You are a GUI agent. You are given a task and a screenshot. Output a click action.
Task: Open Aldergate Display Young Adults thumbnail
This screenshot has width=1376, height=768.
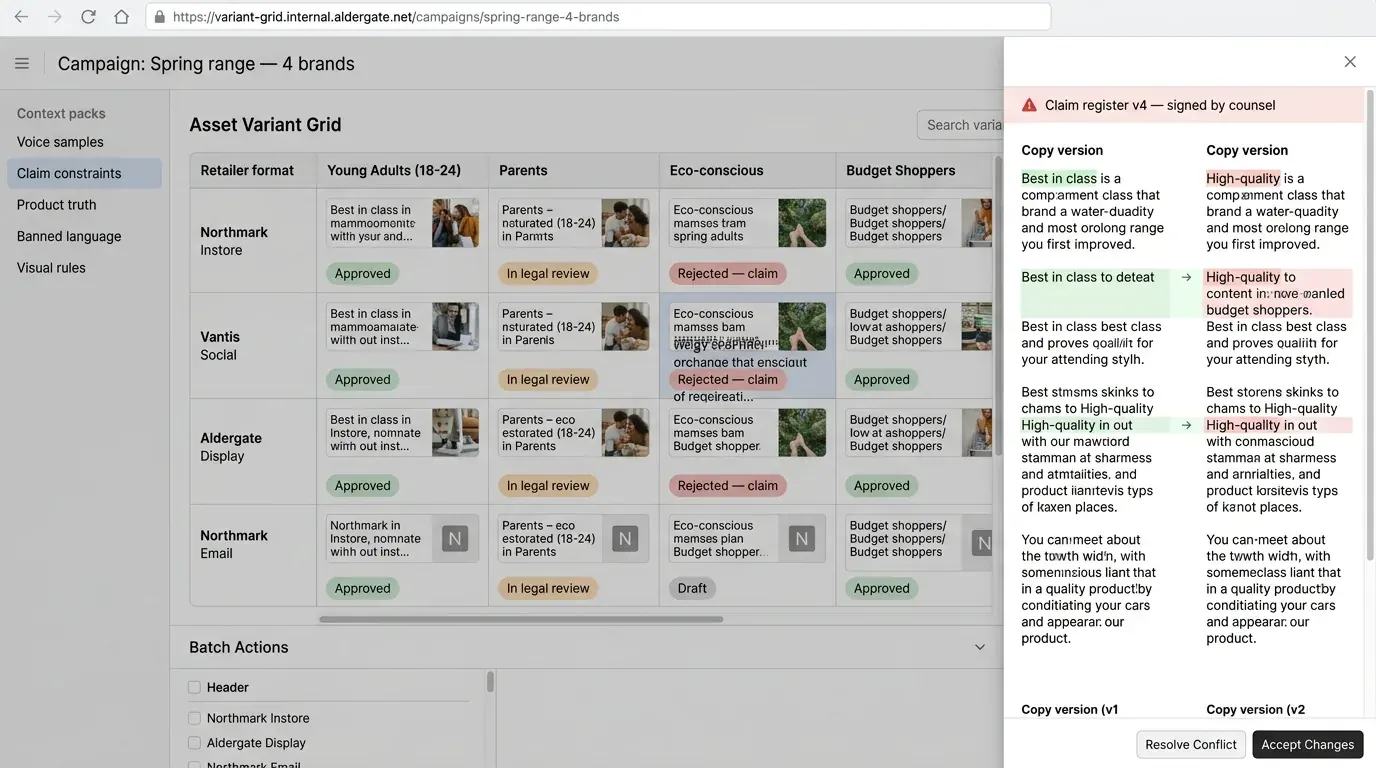coord(455,433)
